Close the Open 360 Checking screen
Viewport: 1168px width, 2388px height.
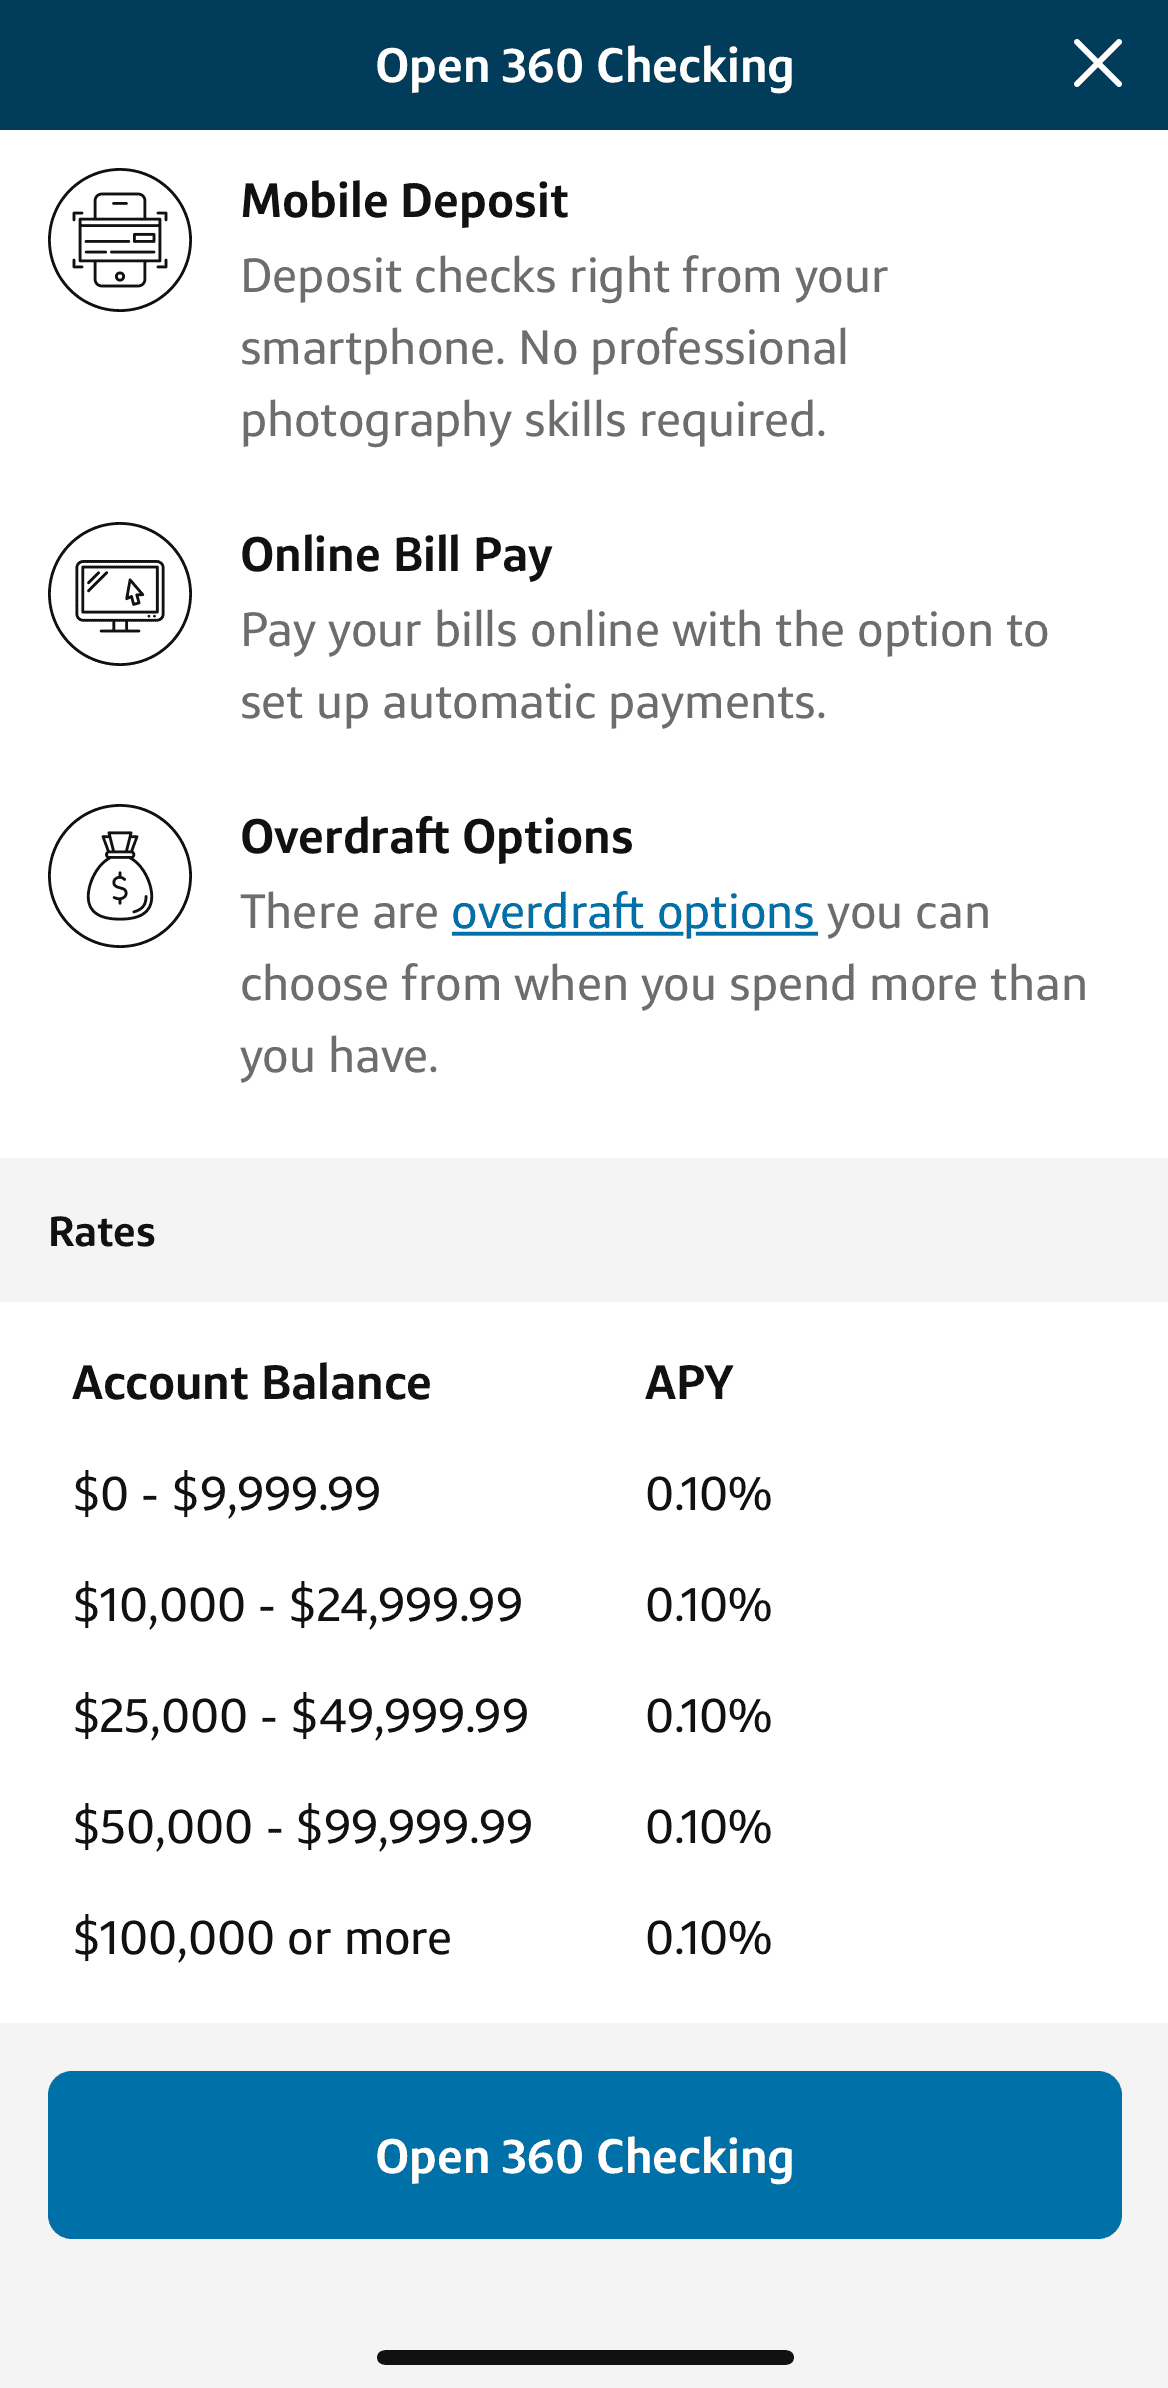1097,64
